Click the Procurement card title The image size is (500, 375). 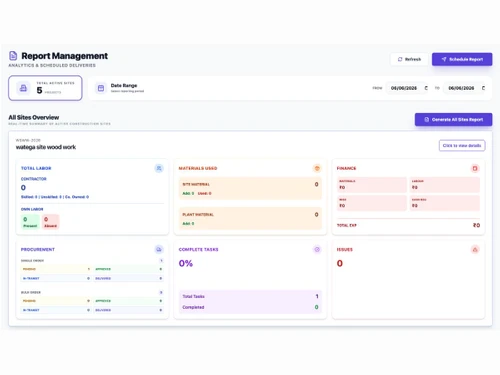[38, 249]
